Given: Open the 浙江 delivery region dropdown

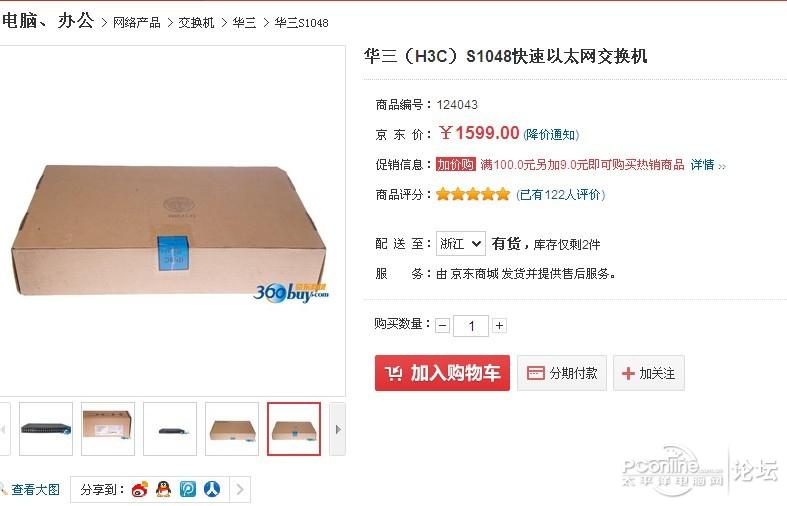Looking at the screenshot, I should click(x=461, y=244).
